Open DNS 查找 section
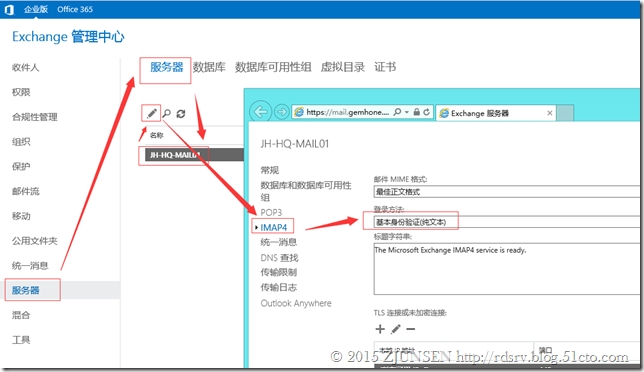 click(279, 257)
